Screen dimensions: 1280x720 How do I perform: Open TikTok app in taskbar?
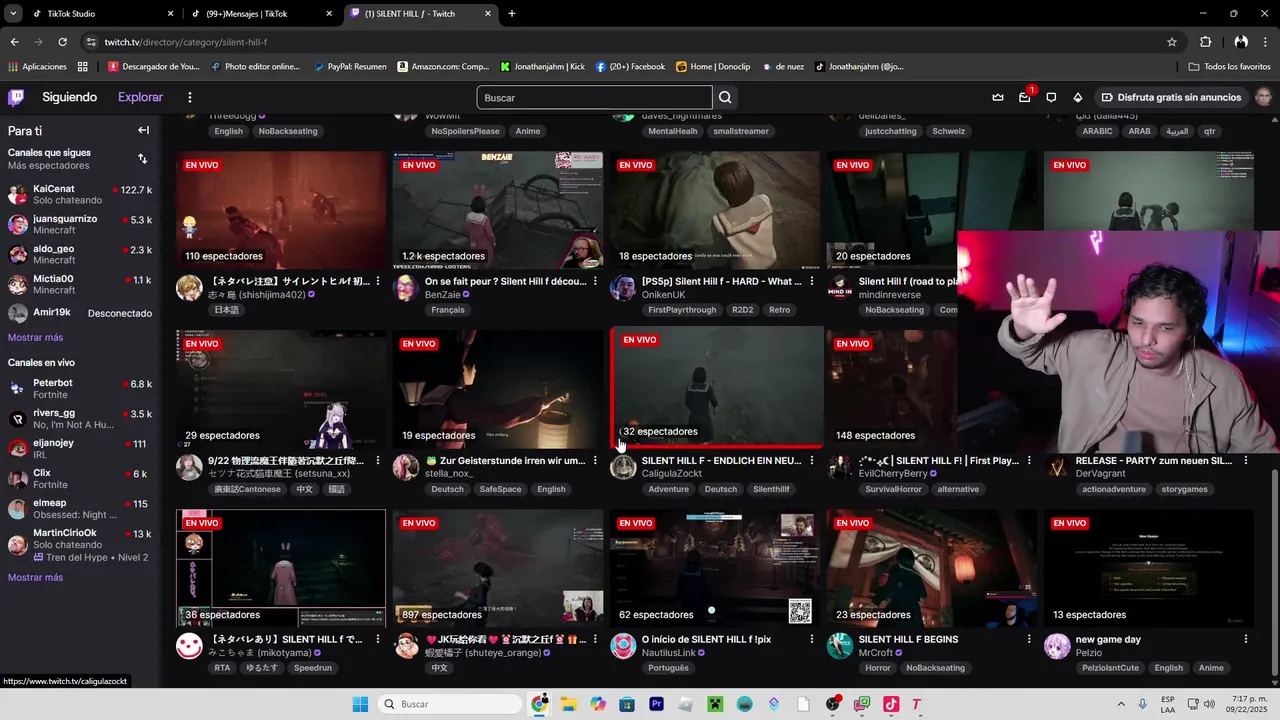coord(891,704)
